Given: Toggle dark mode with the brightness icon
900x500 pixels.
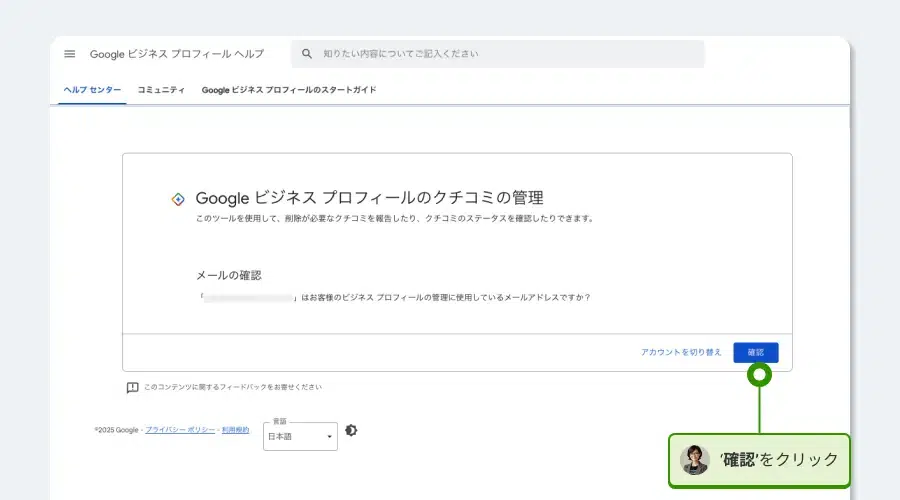Looking at the screenshot, I should [x=351, y=431].
